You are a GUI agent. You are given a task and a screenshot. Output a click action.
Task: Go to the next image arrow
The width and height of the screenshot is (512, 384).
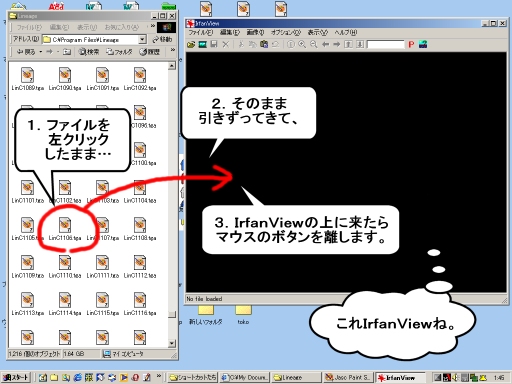tap(337, 44)
